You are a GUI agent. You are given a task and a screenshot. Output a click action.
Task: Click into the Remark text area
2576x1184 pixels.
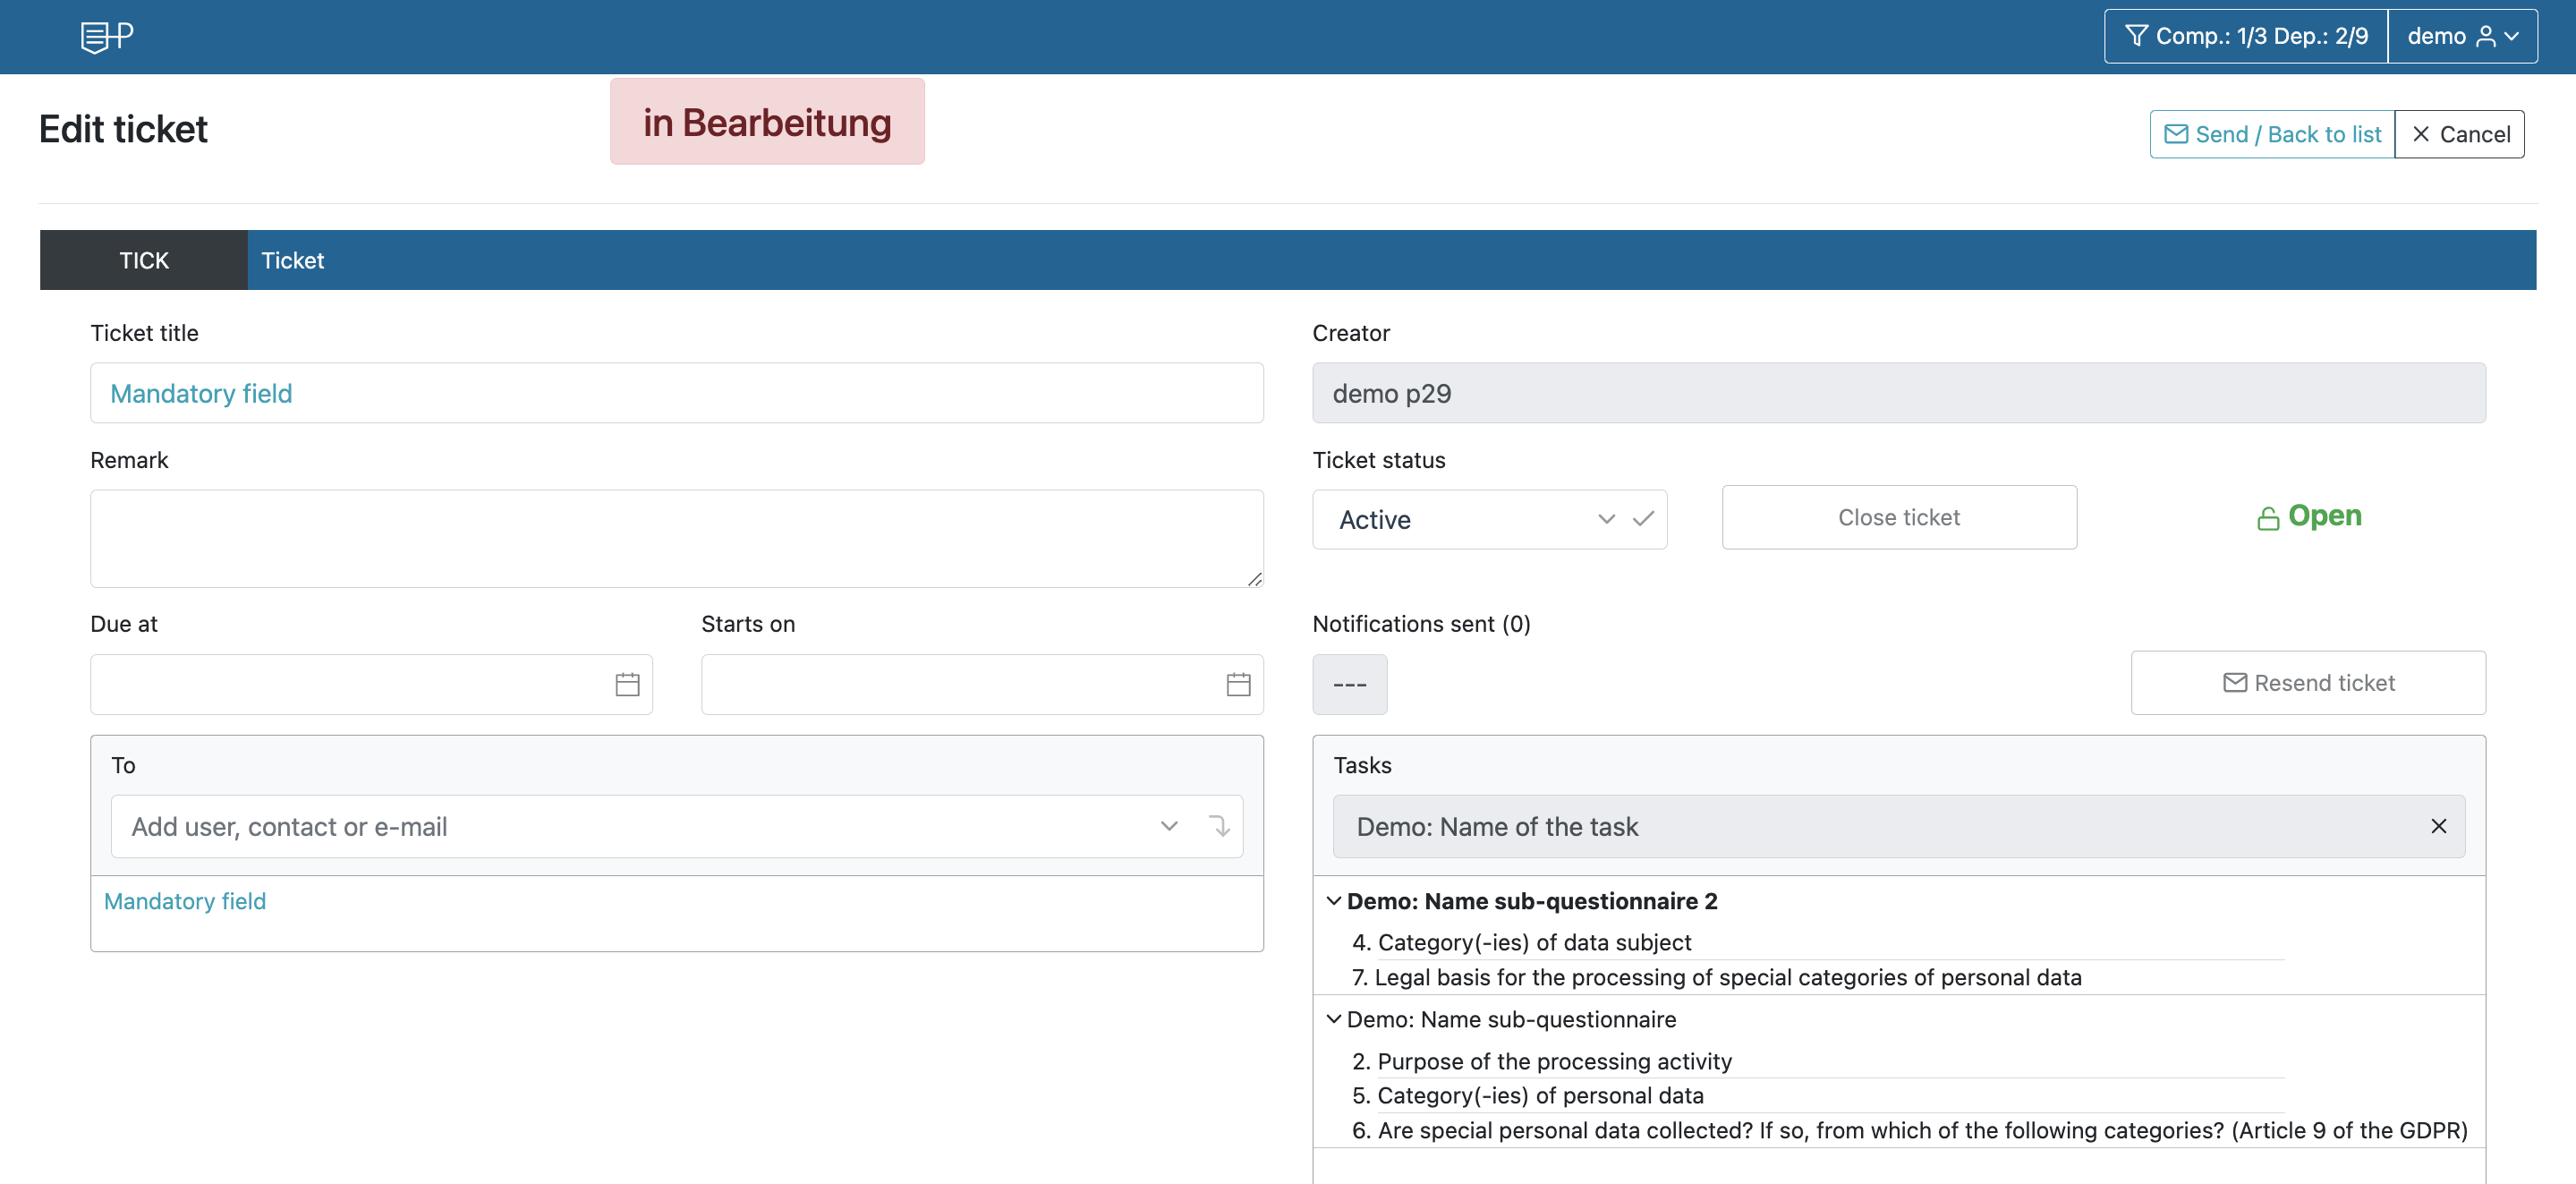pyautogui.click(x=677, y=538)
